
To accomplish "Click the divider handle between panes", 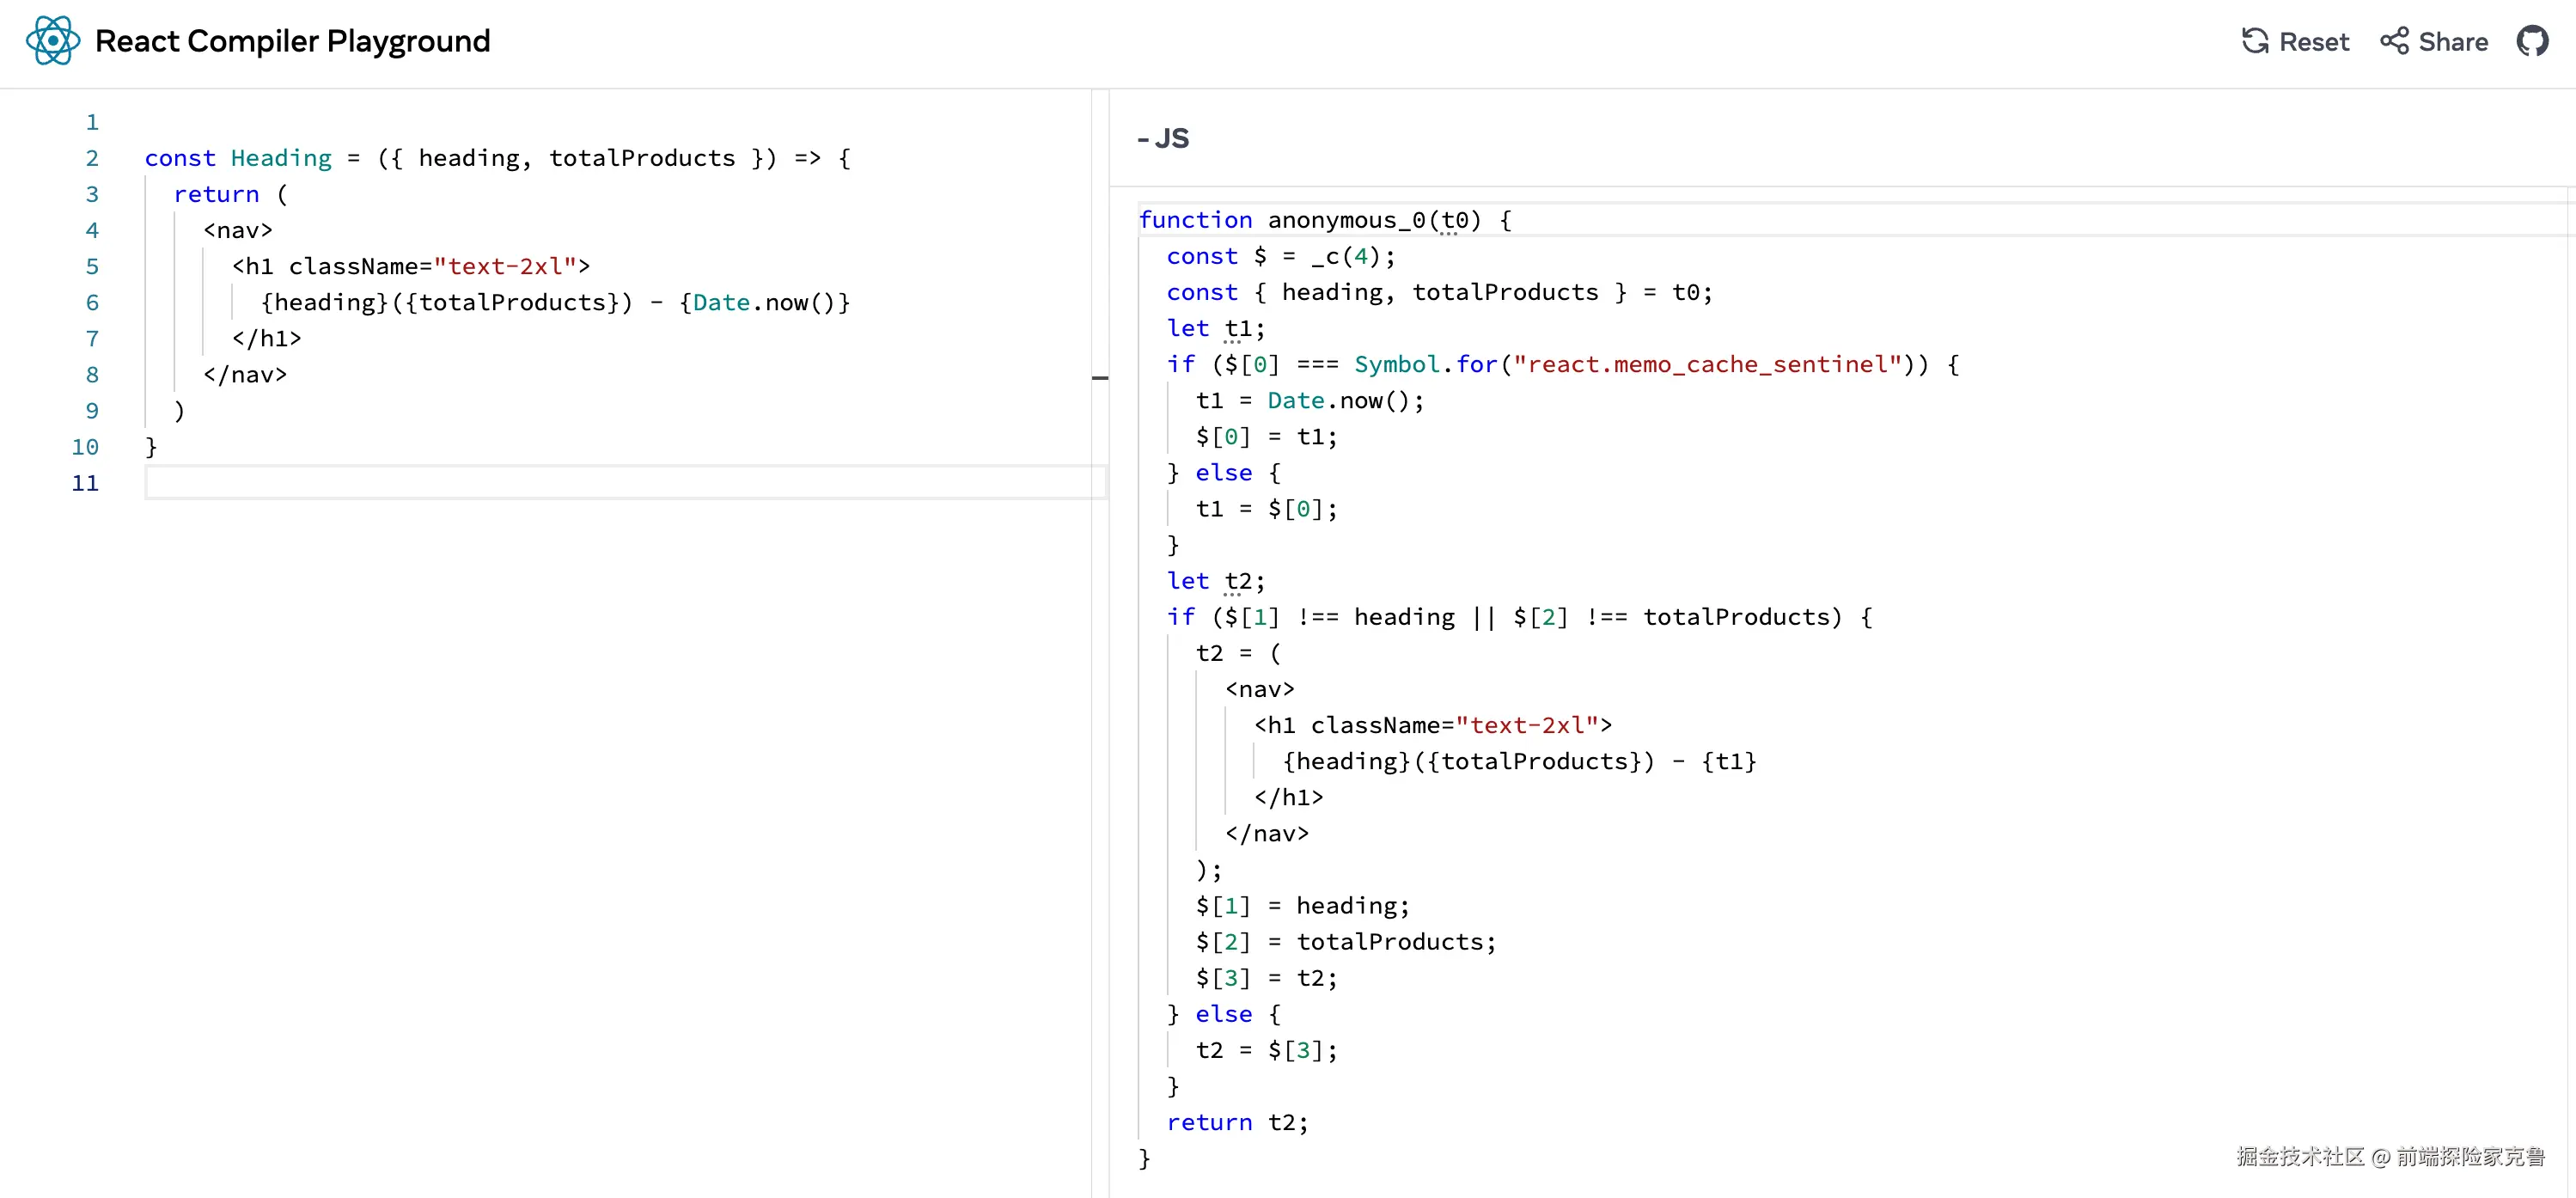I will point(1100,378).
